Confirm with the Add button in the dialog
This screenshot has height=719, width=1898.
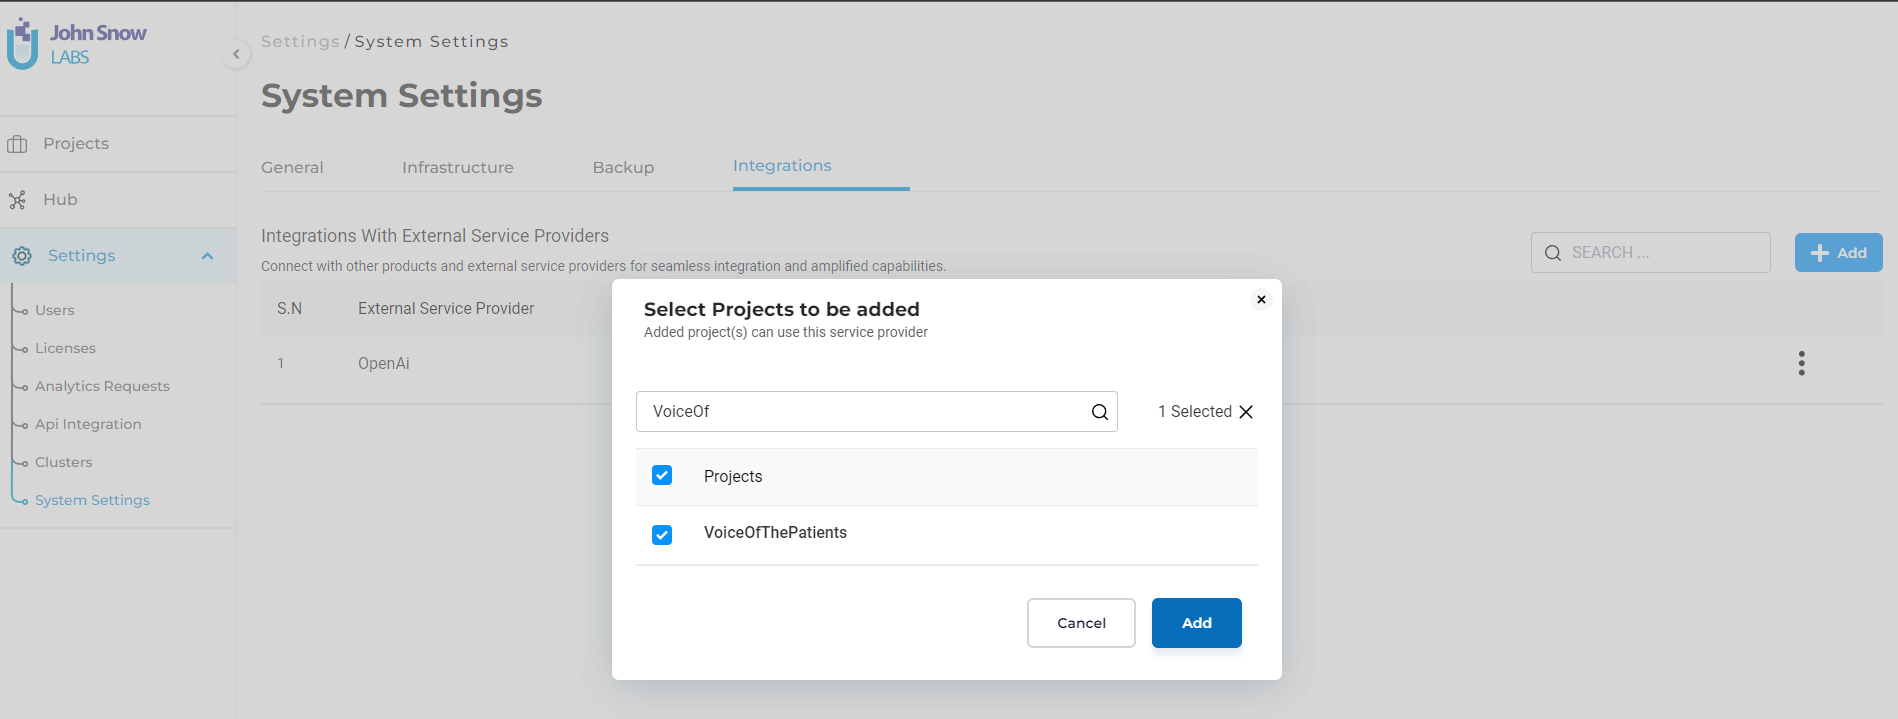[1196, 623]
